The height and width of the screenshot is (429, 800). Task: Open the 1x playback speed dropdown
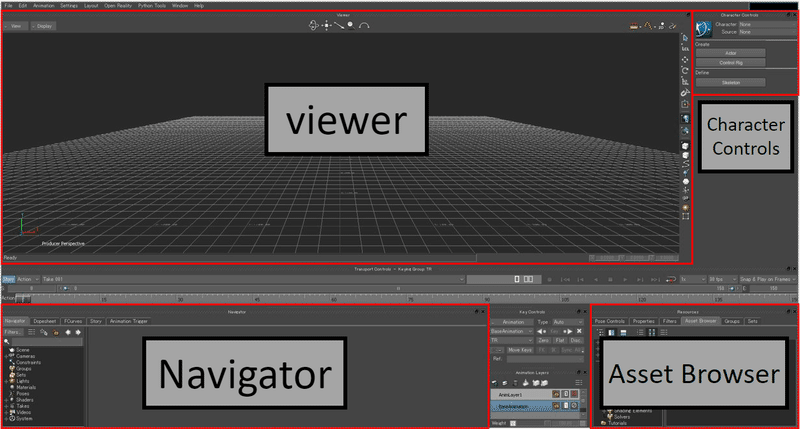[x=693, y=280]
